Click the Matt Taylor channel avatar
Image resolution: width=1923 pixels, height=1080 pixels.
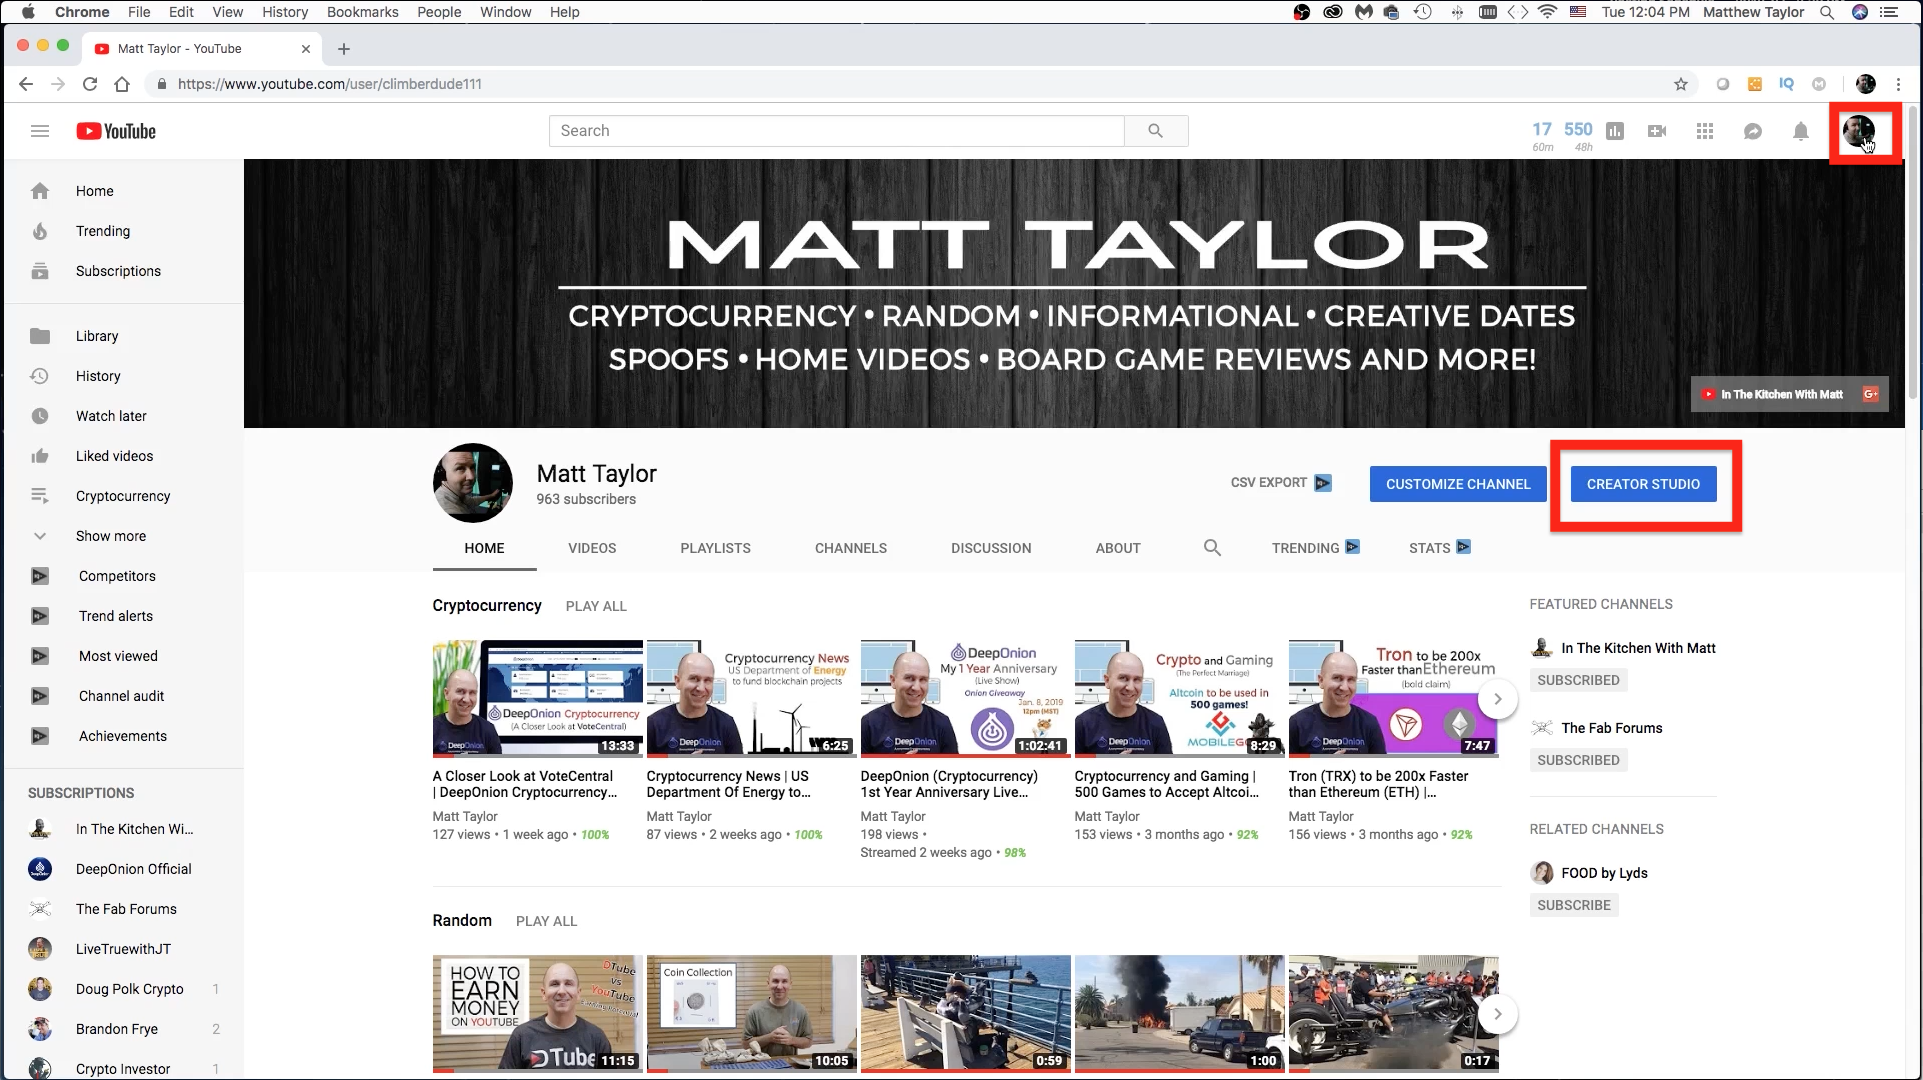coord(472,483)
